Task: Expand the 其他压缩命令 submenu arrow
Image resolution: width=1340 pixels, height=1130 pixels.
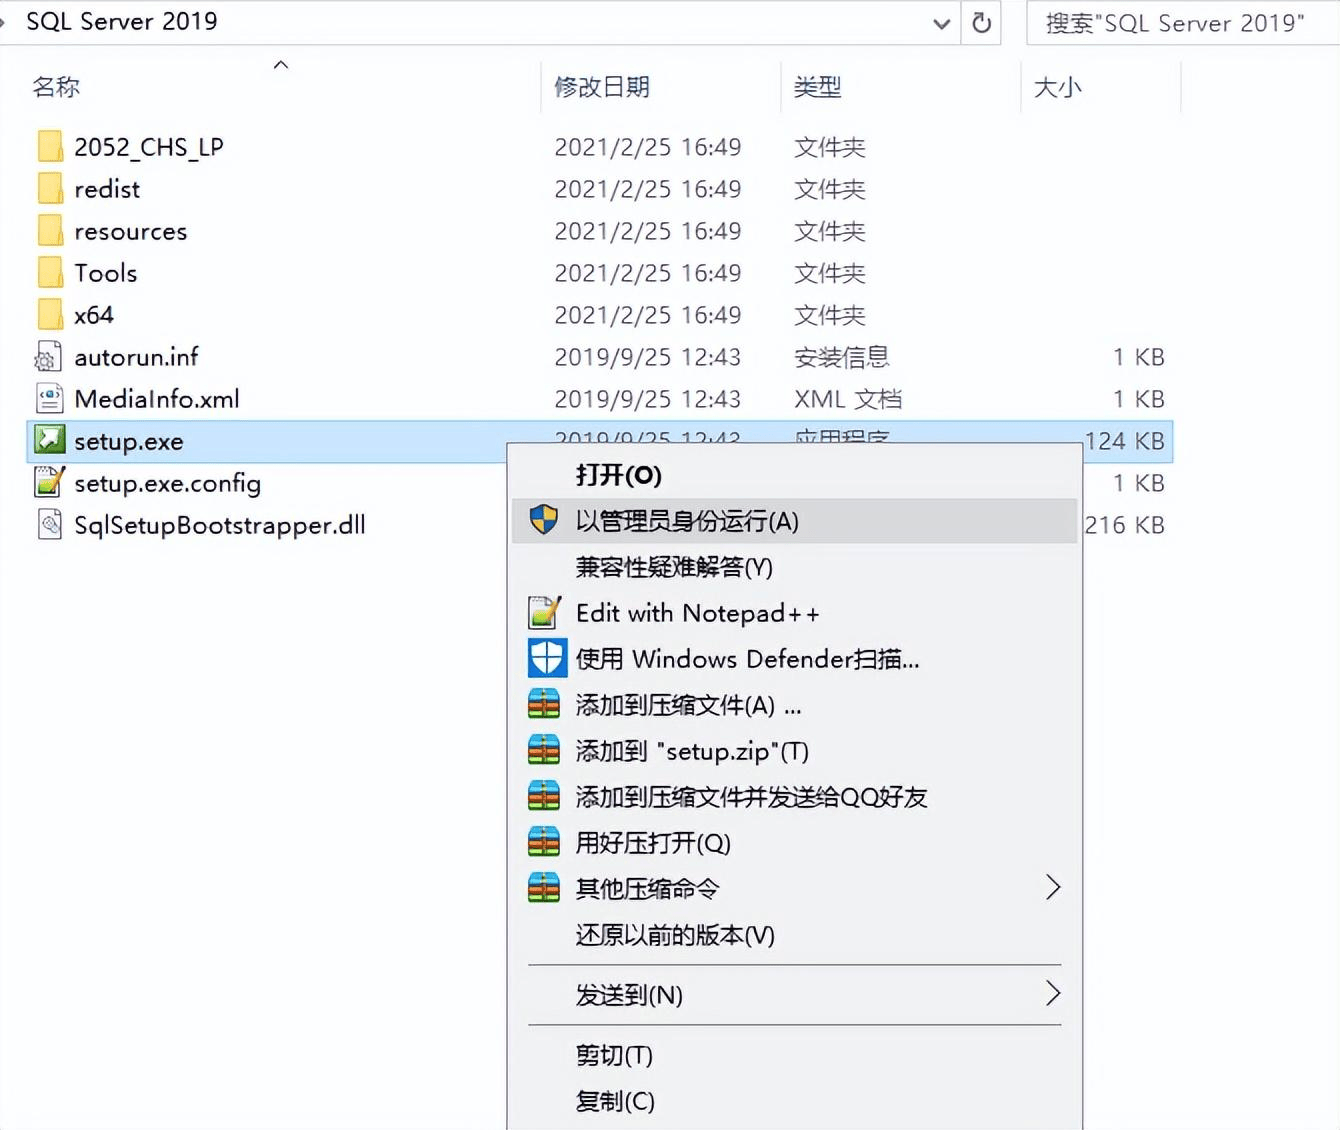Action: point(1052,887)
